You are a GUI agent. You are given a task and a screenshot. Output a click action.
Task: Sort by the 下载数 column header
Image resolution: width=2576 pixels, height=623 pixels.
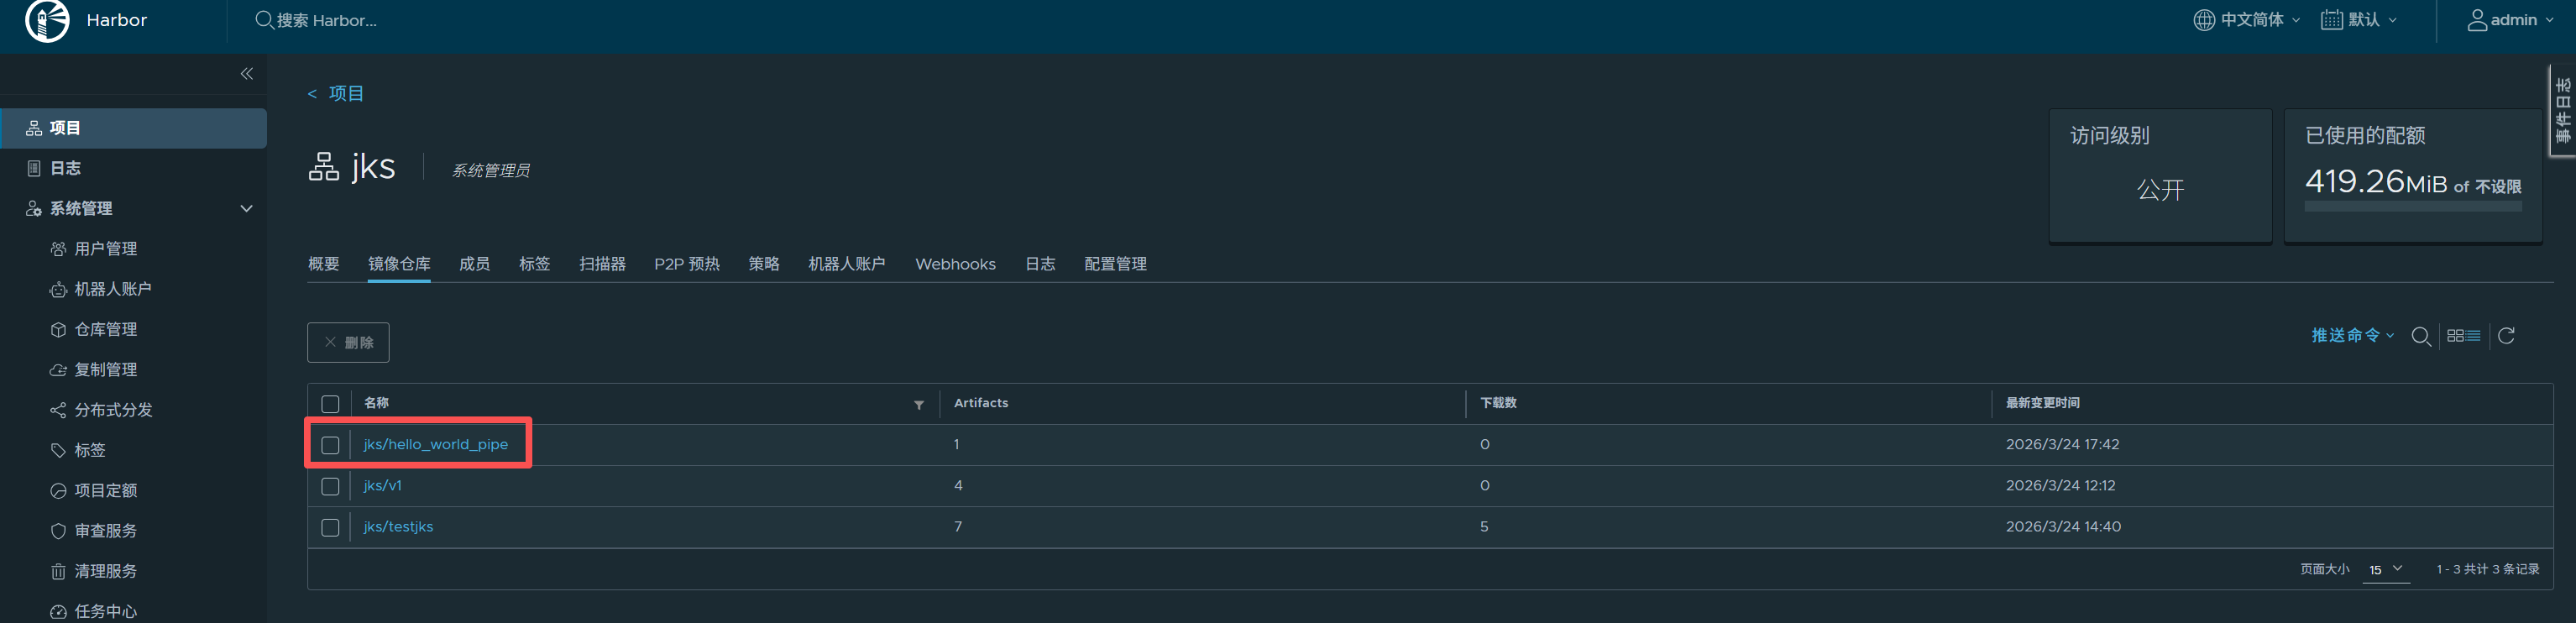pyautogui.click(x=1498, y=403)
